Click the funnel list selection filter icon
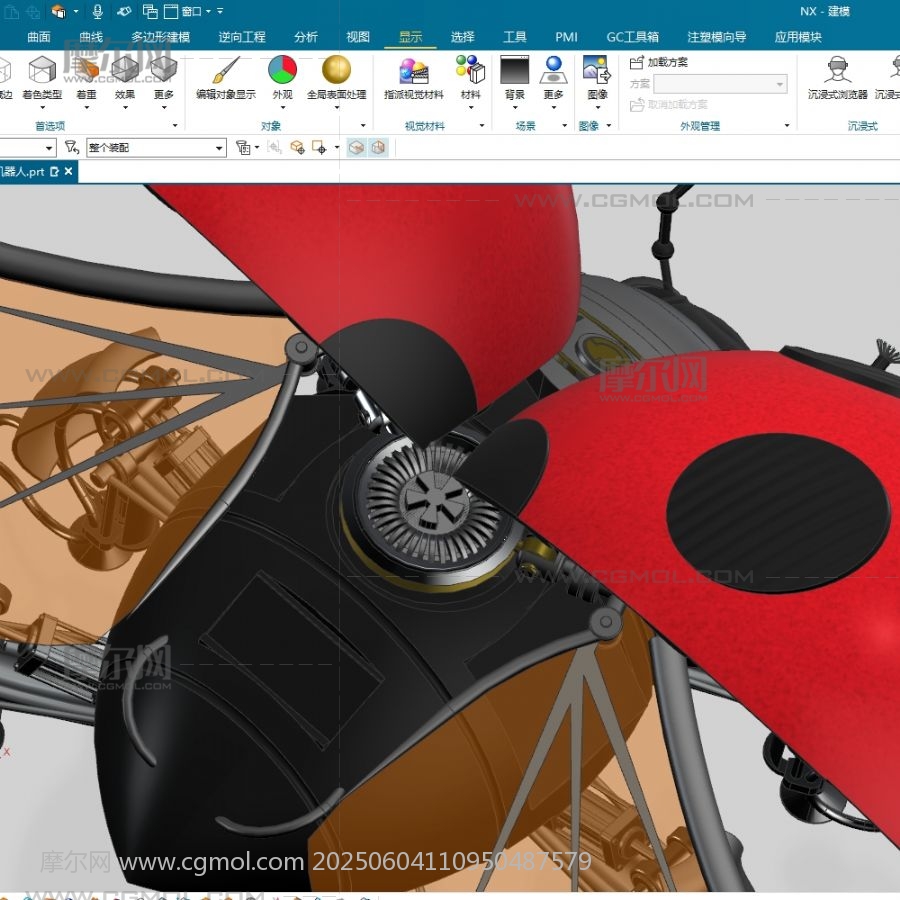This screenshot has height=900, width=900. [243, 148]
